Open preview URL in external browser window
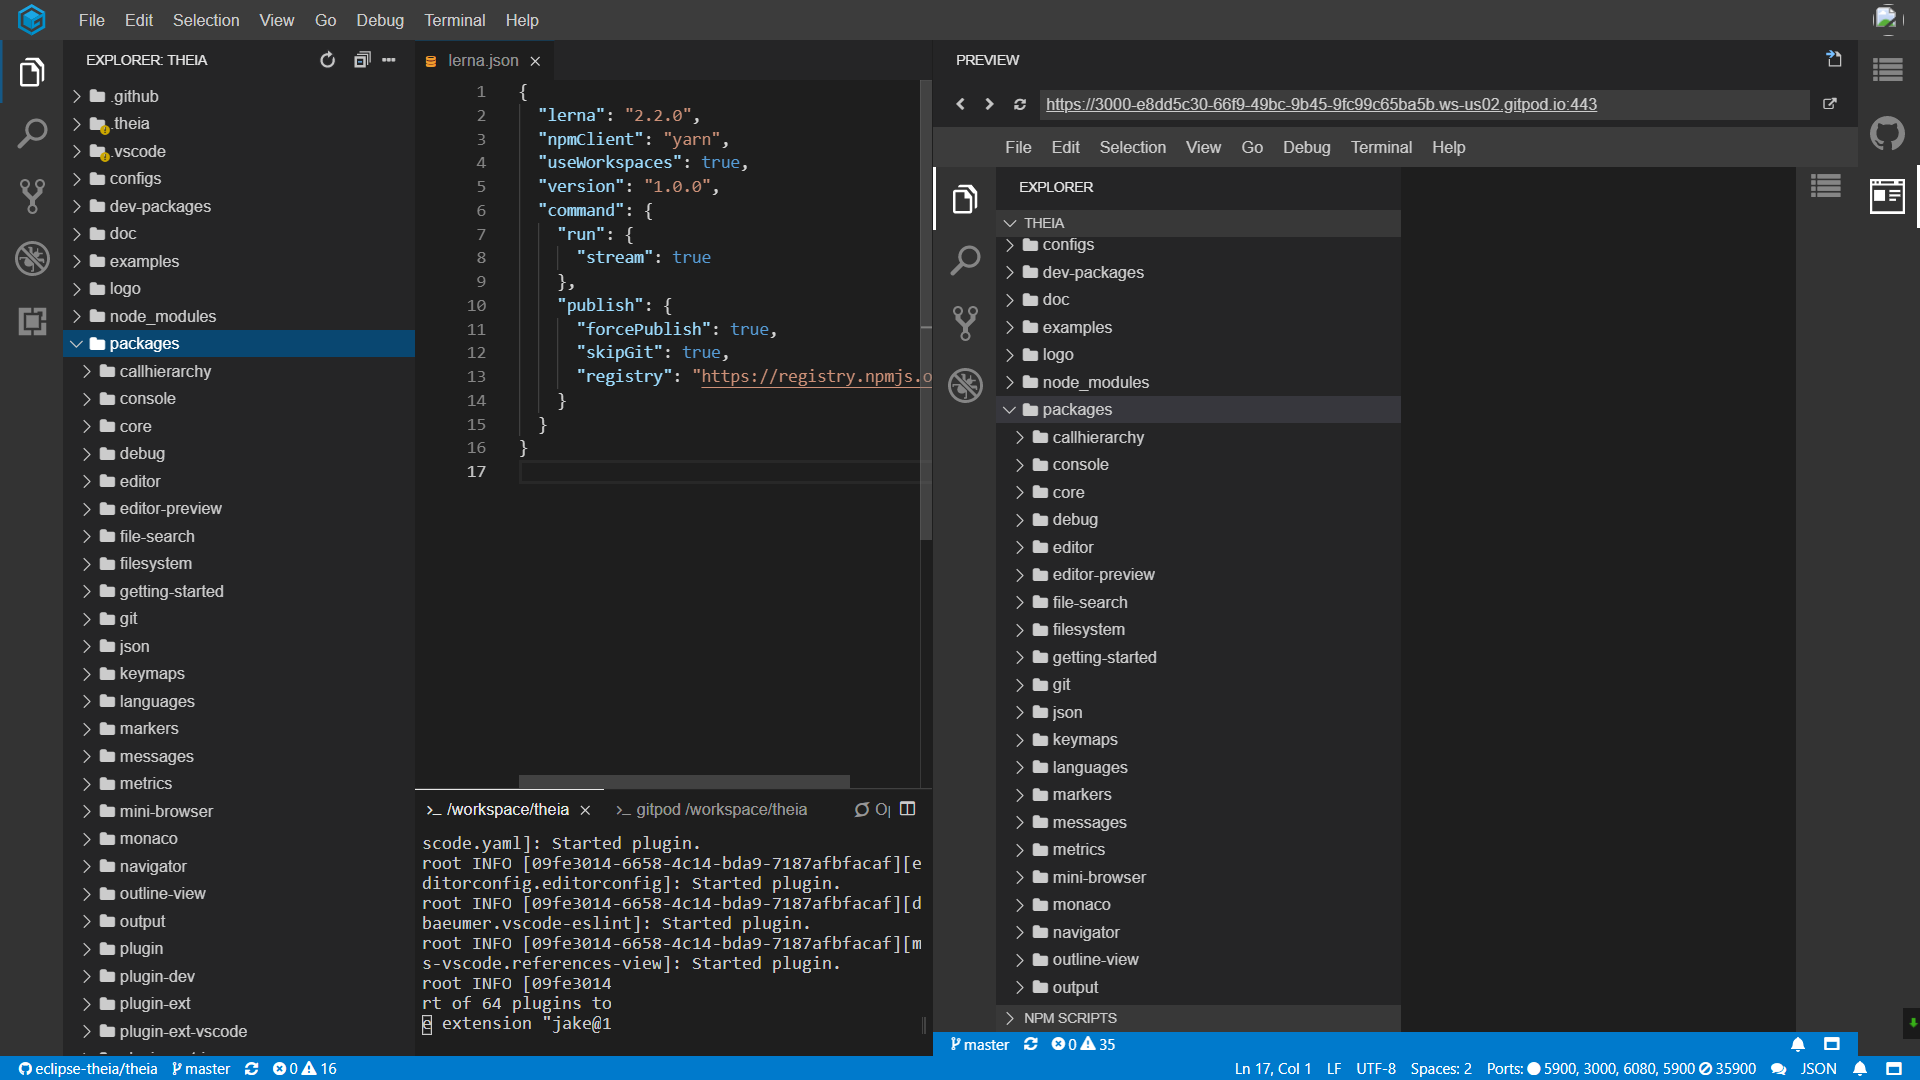The height and width of the screenshot is (1080, 1920). point(1829,104)
